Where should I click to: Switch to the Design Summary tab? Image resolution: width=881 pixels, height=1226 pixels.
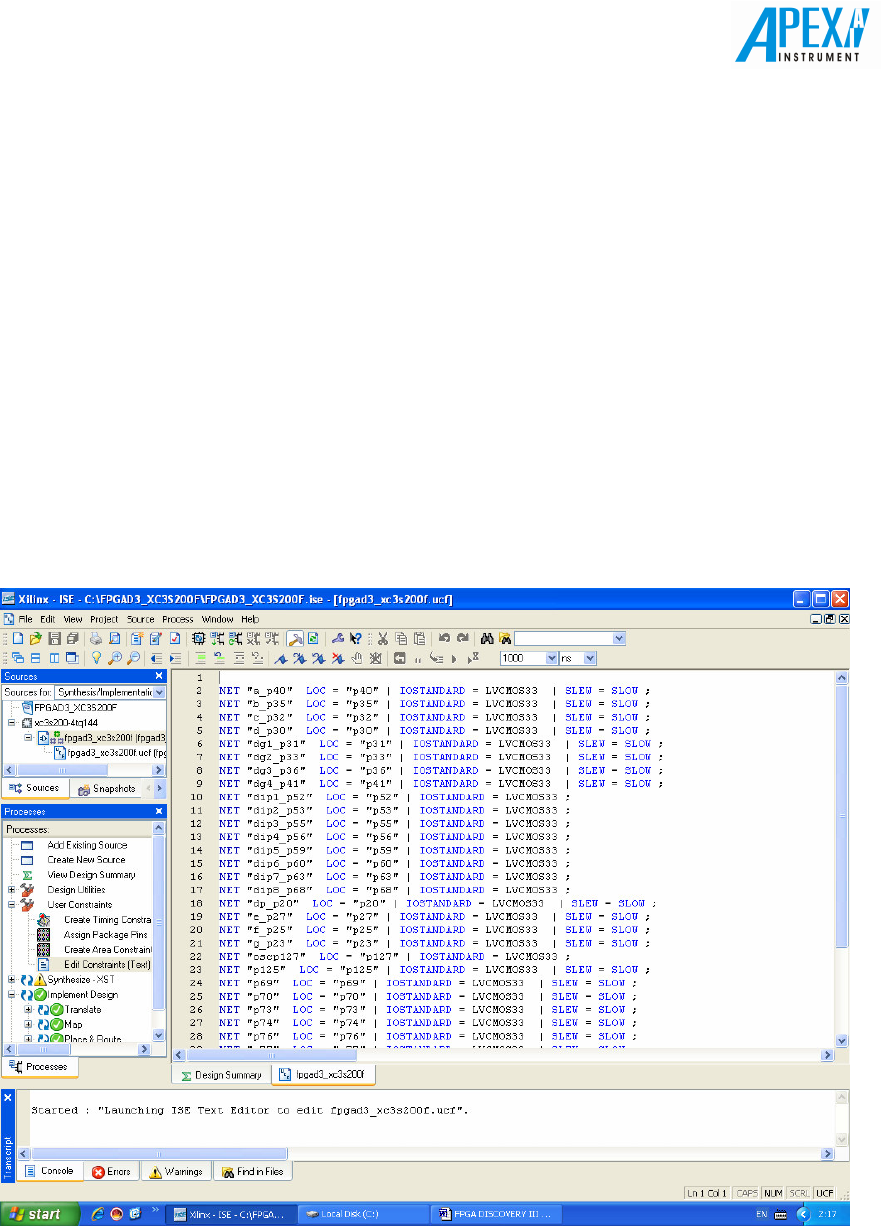pos(222,1075)
